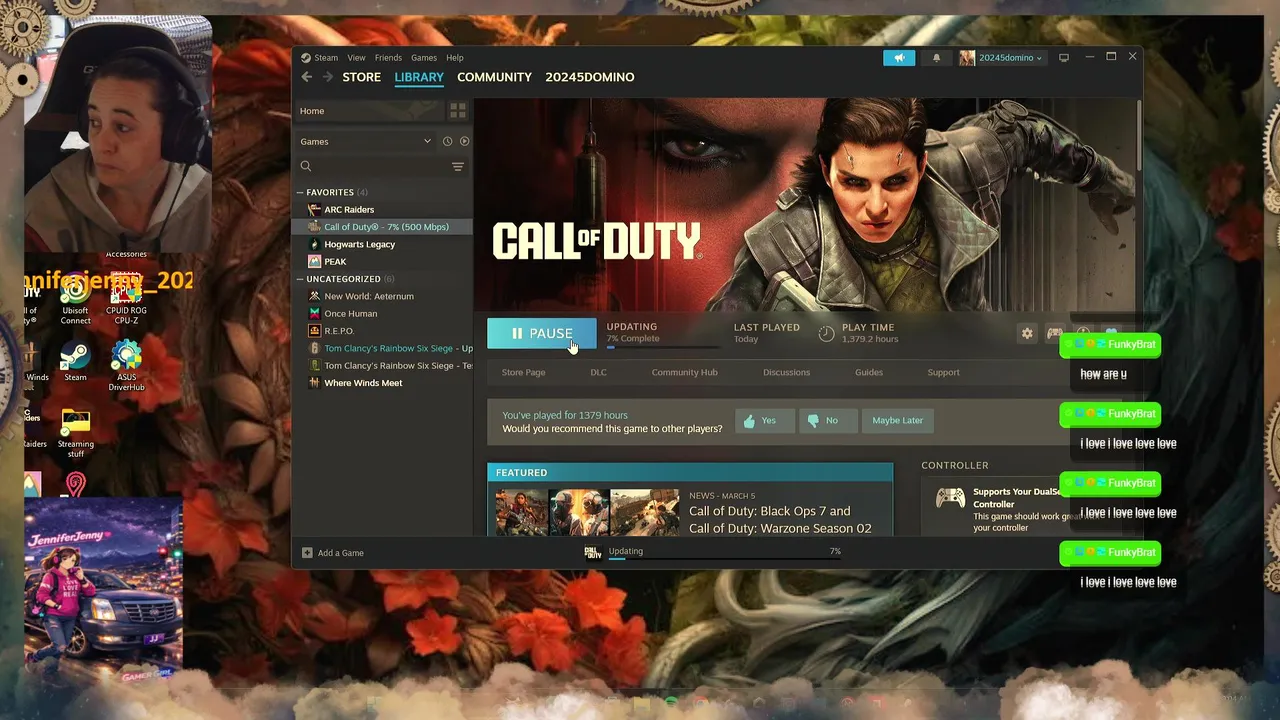This screenshot has height=720, width=1280.
Task: Open Steam desktop shortcut
Action: point(75,362)
